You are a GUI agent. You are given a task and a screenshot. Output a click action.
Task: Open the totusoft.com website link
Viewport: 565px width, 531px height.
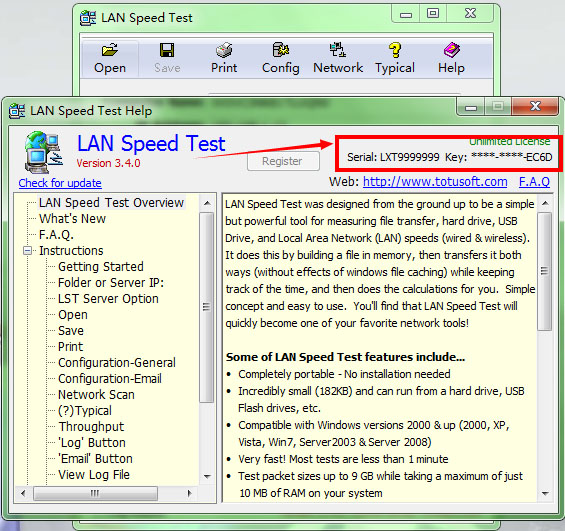tap(435, 182)
